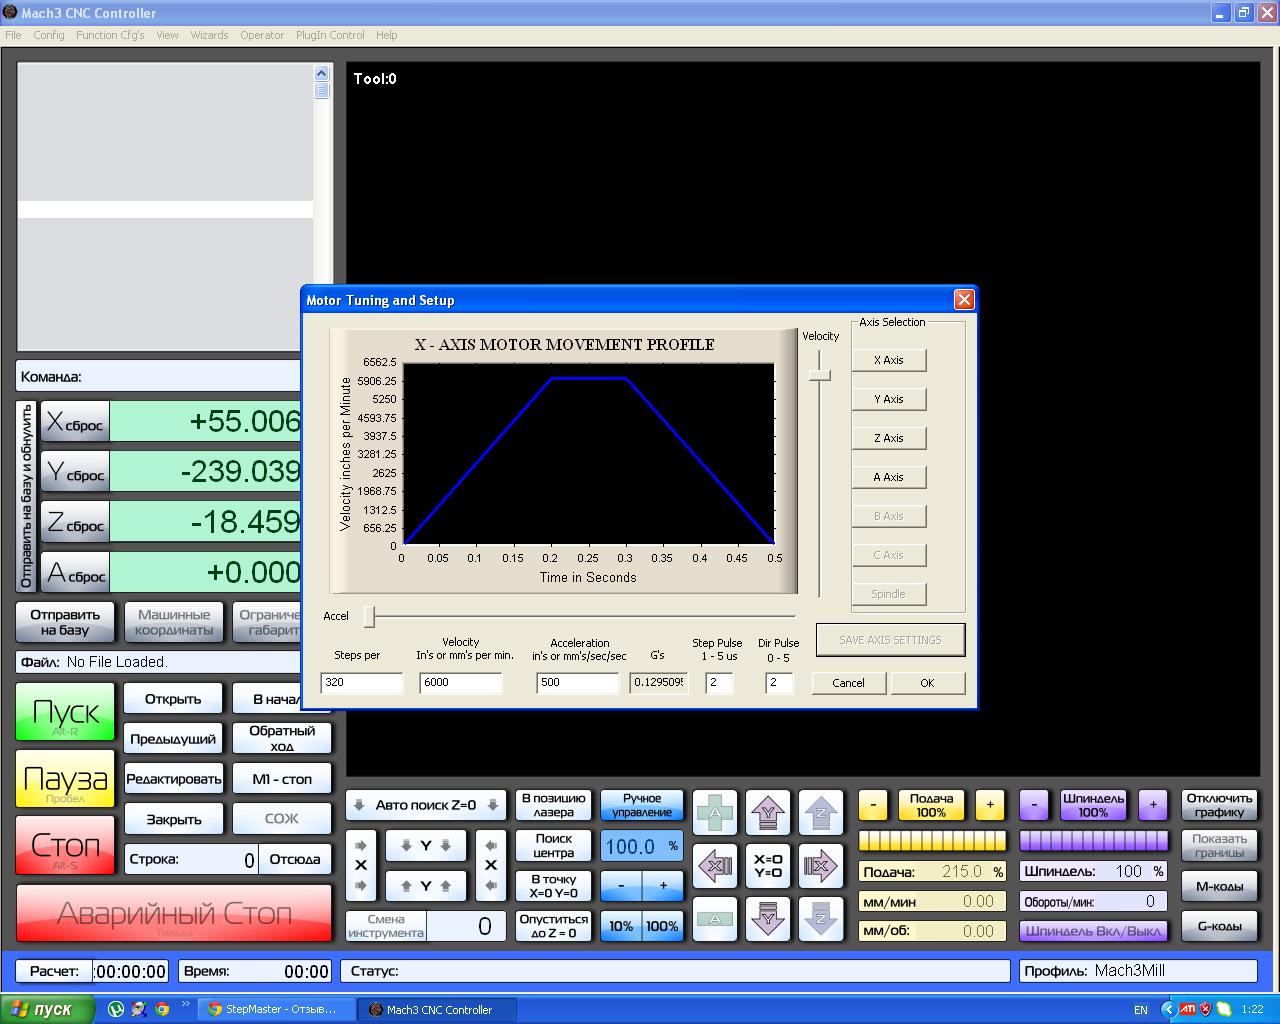The image size is (1280, 1024).
Task: Jog Z axis up with arrow icon
Action: tap(820, 813)
